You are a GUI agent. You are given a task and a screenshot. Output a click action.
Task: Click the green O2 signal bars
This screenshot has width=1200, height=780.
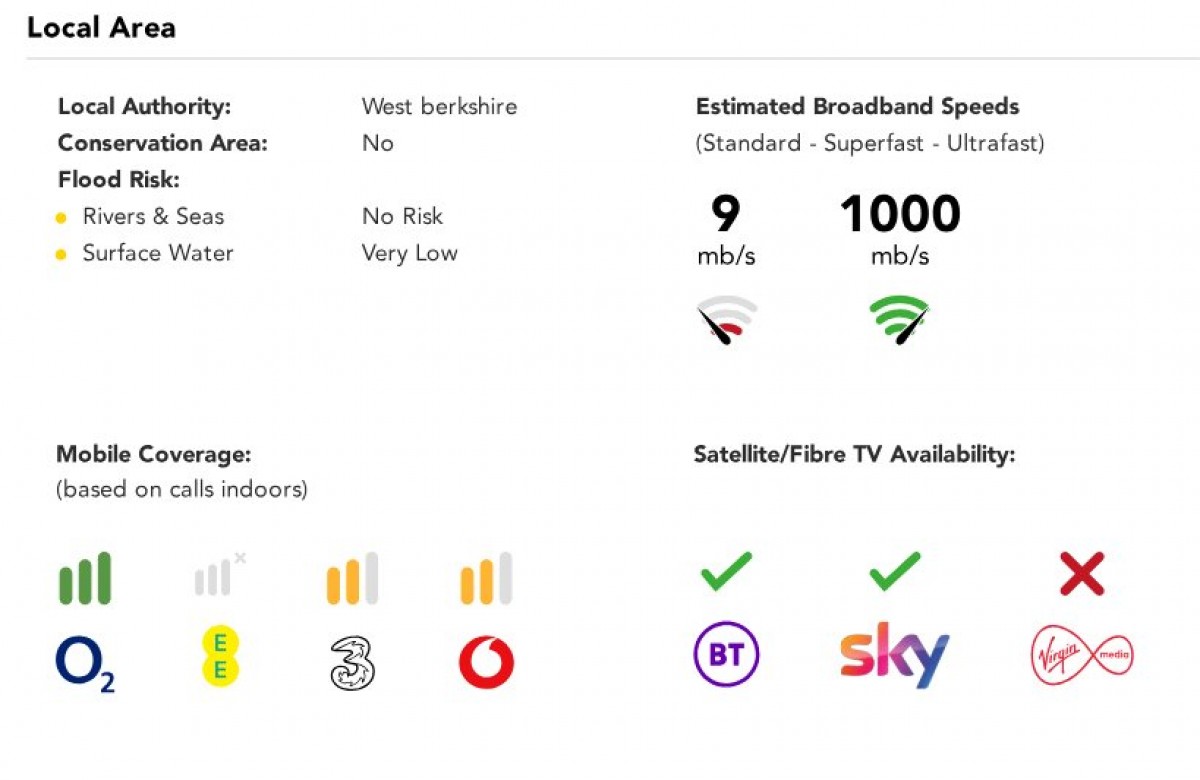tap(85, 579)
